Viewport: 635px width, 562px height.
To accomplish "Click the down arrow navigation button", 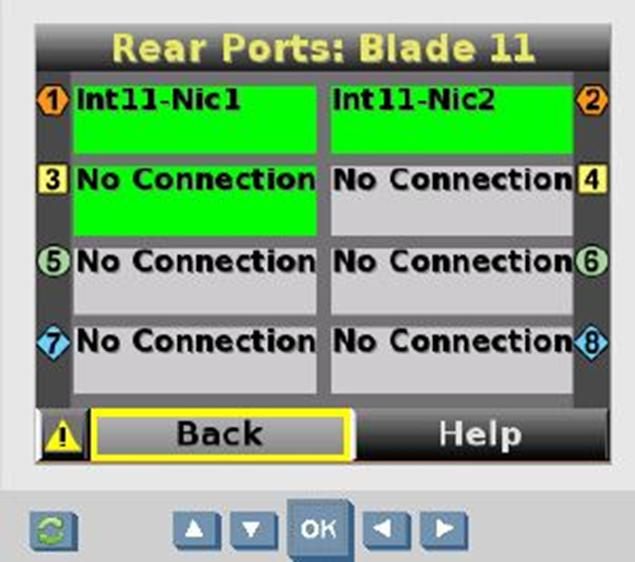I will click(253, 530).
